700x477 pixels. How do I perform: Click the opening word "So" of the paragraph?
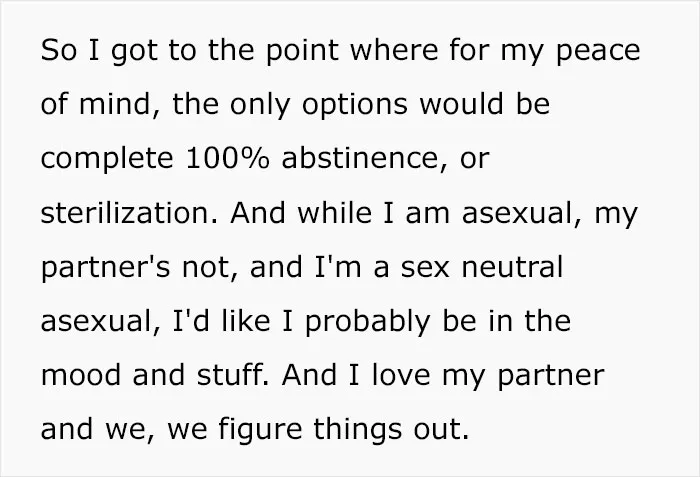pyautogui.click(x=58, y=50)
